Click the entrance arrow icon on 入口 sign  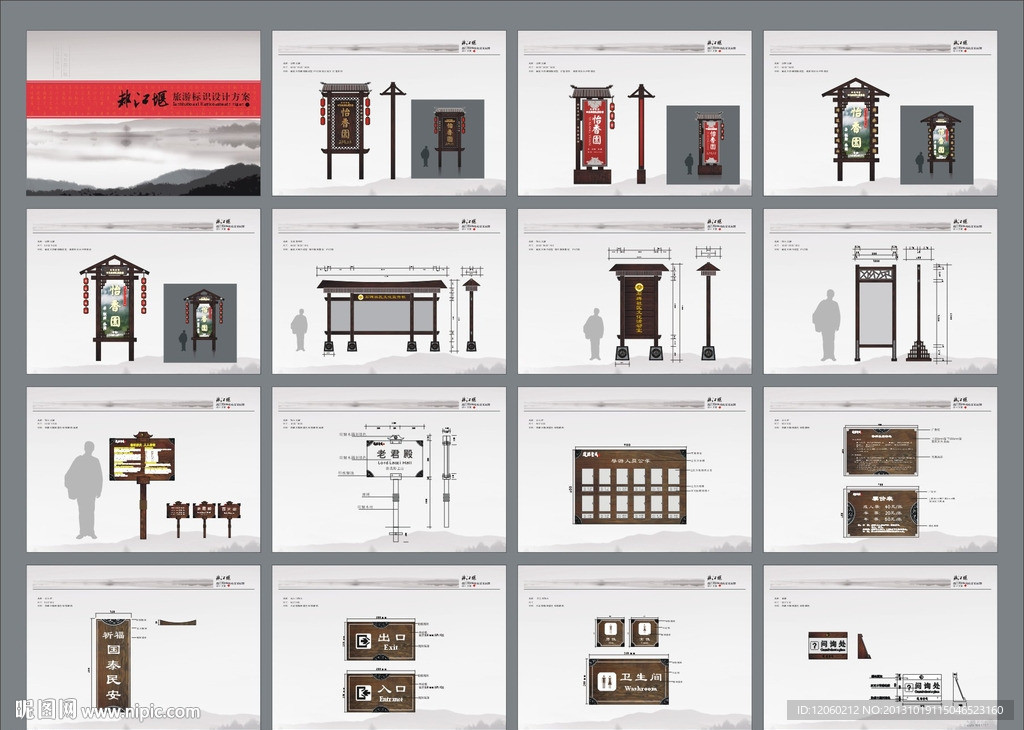tap(358, 691)
